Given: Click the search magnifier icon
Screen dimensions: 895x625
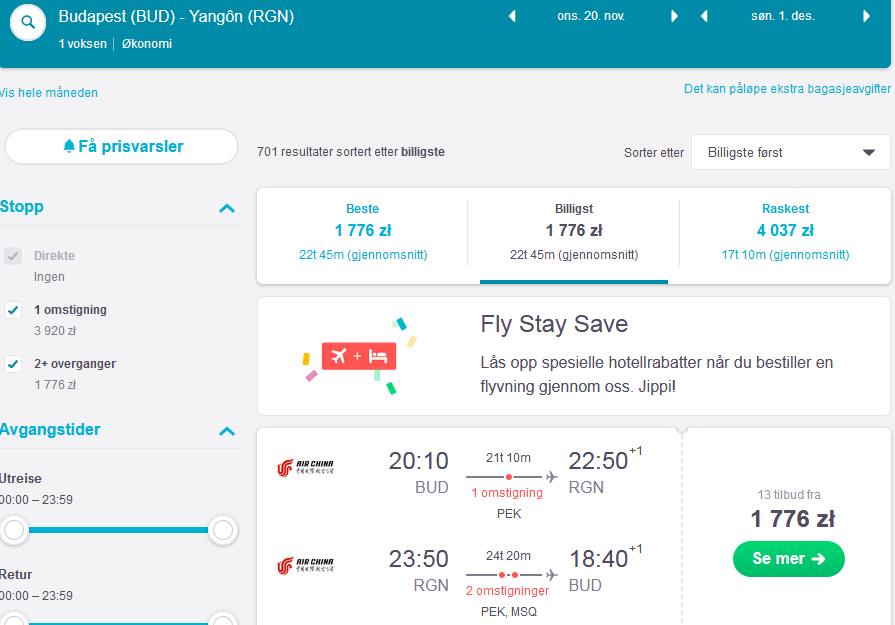Looking at the screenshot, I should (x=27, y=23).
